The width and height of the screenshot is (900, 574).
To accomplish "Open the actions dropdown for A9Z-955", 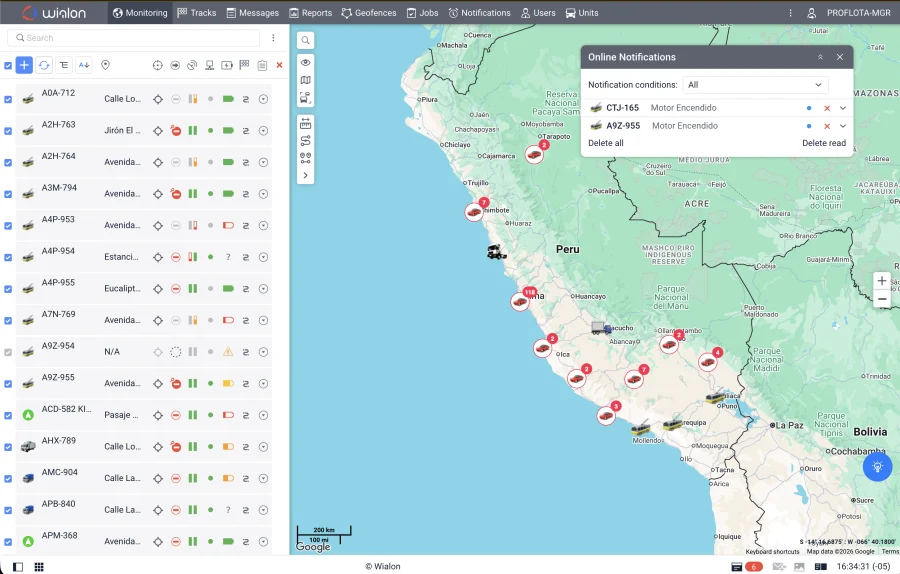I will (x=263, y=383).
